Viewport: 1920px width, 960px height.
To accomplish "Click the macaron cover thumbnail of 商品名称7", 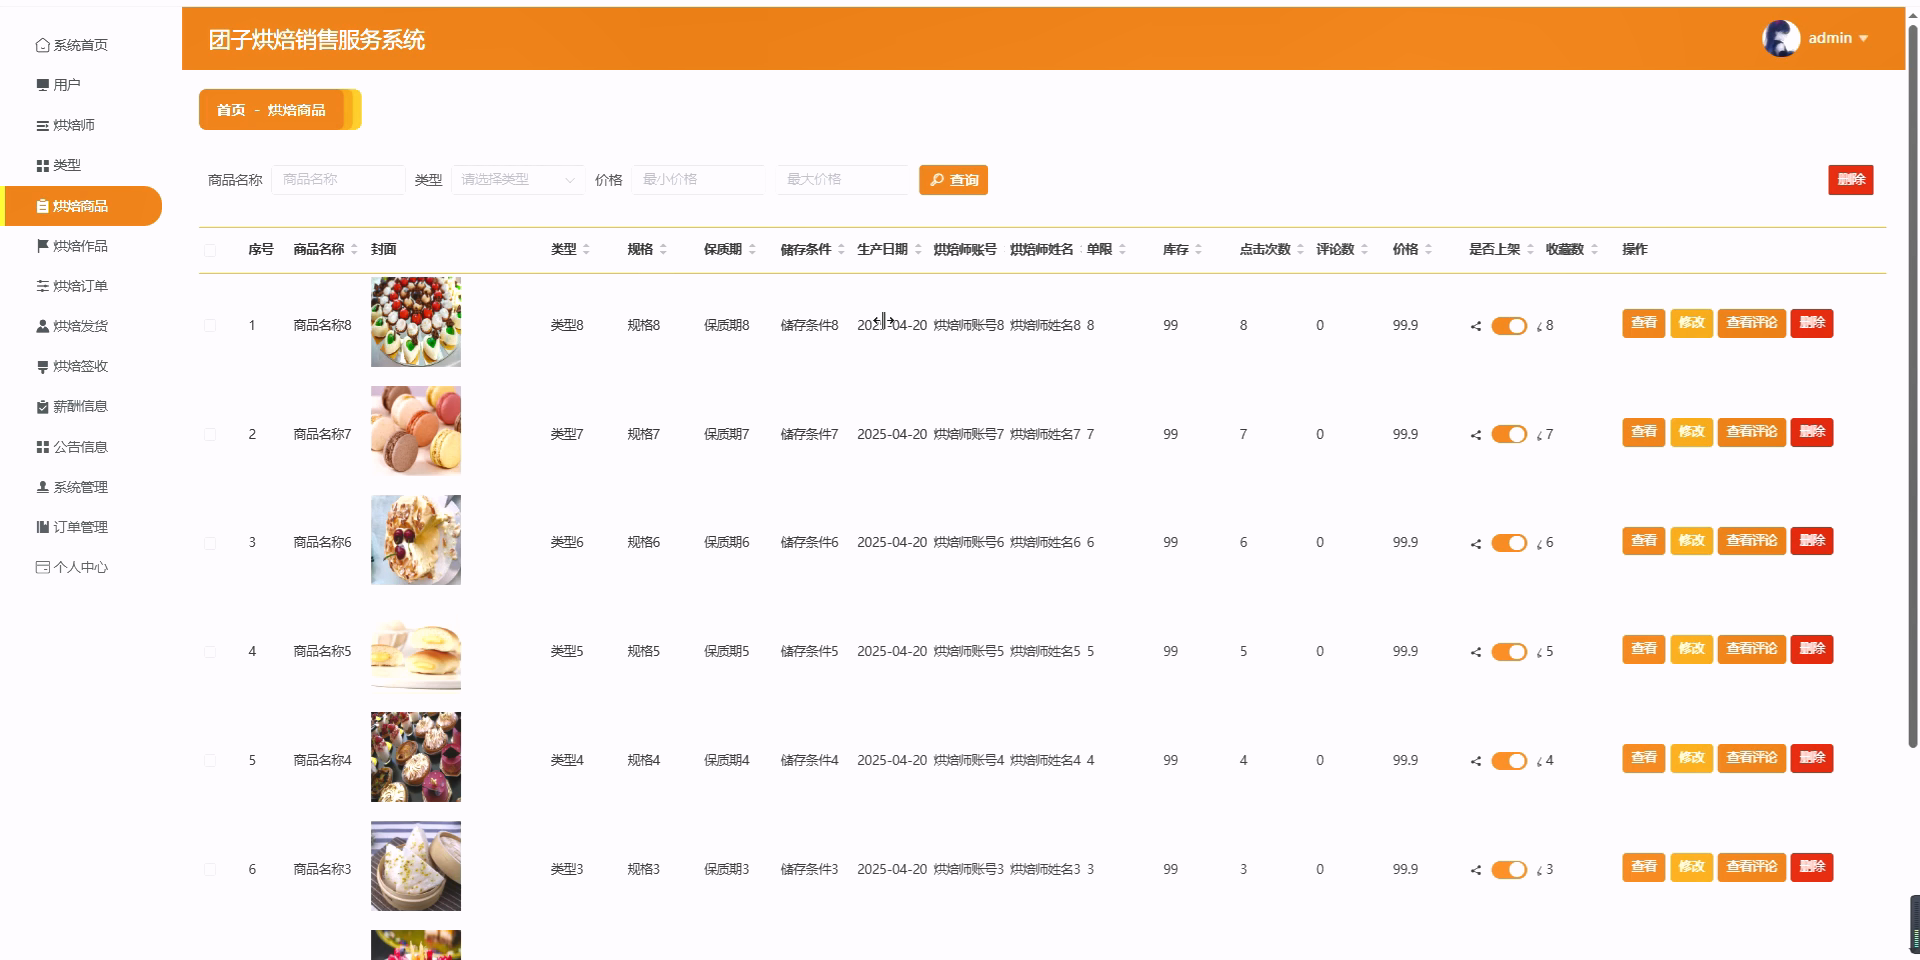I will pyautogui.click(x=416, y=431).
